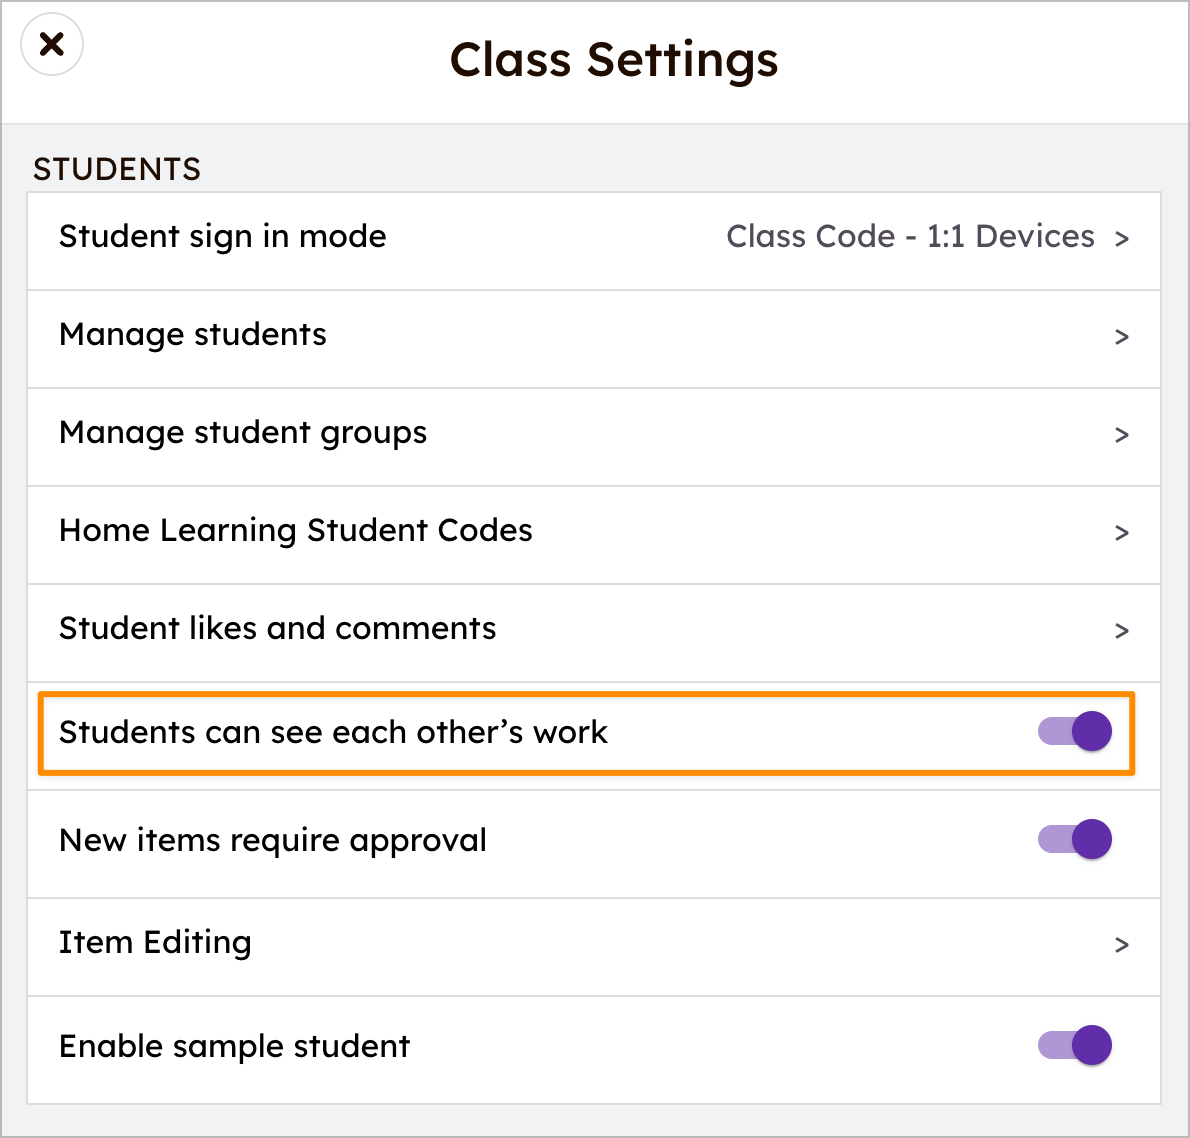This screenshot has height=1138, width=1190.
Task: Select the Class Settings title
Action: pyautogui.click(x=614, y=60)
